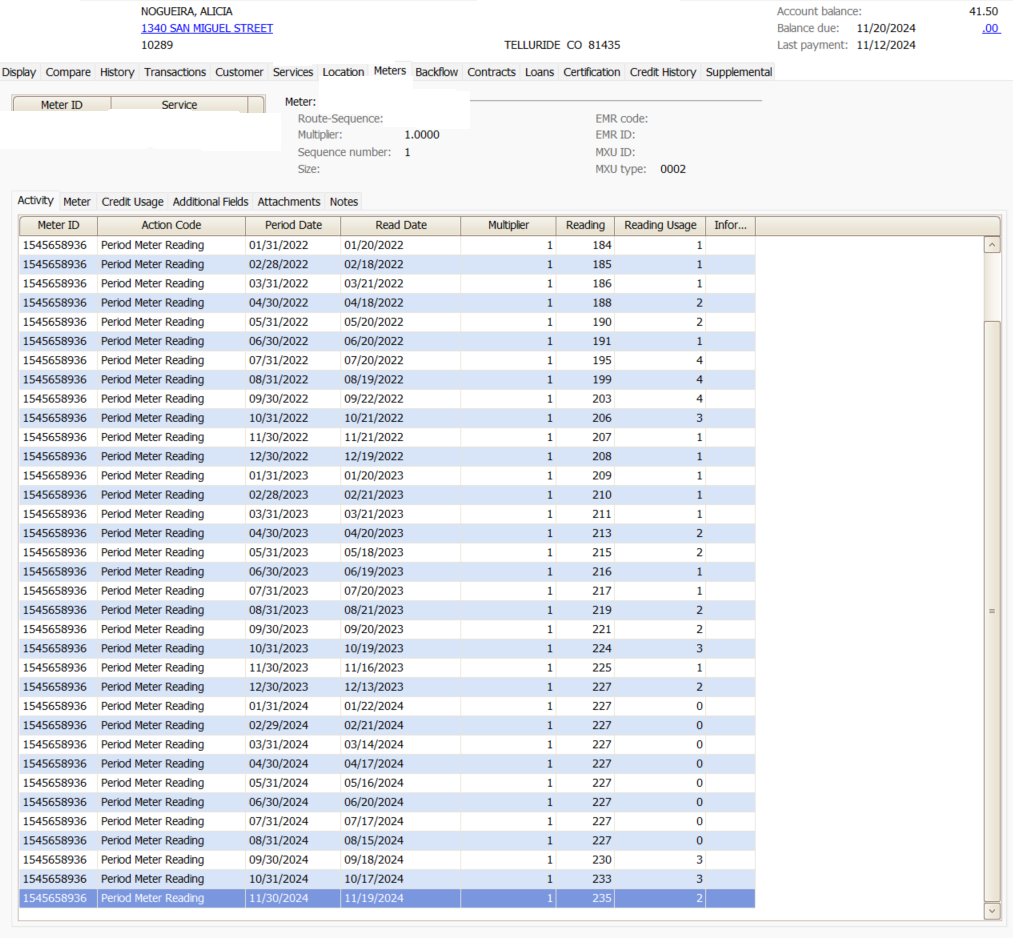Switch to the Services tab

293,72
